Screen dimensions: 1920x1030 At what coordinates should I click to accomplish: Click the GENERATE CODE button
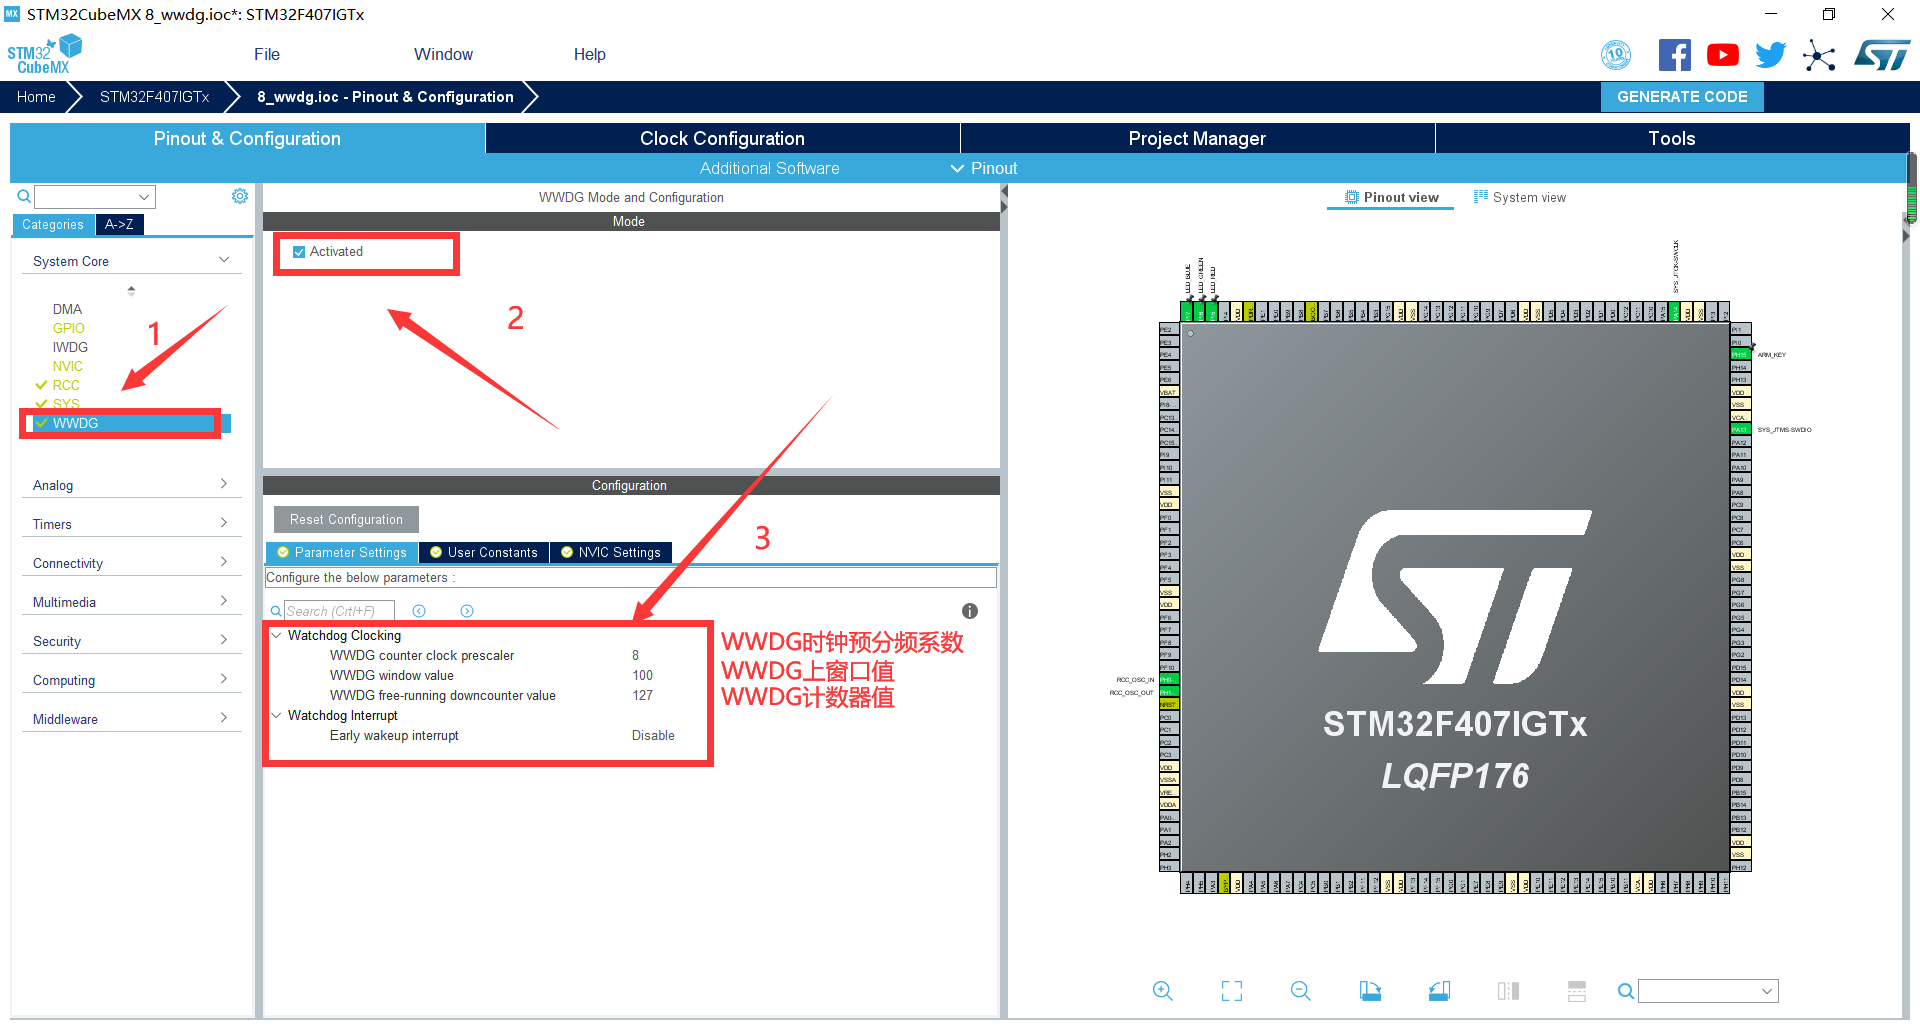(x=1682, y=97)
